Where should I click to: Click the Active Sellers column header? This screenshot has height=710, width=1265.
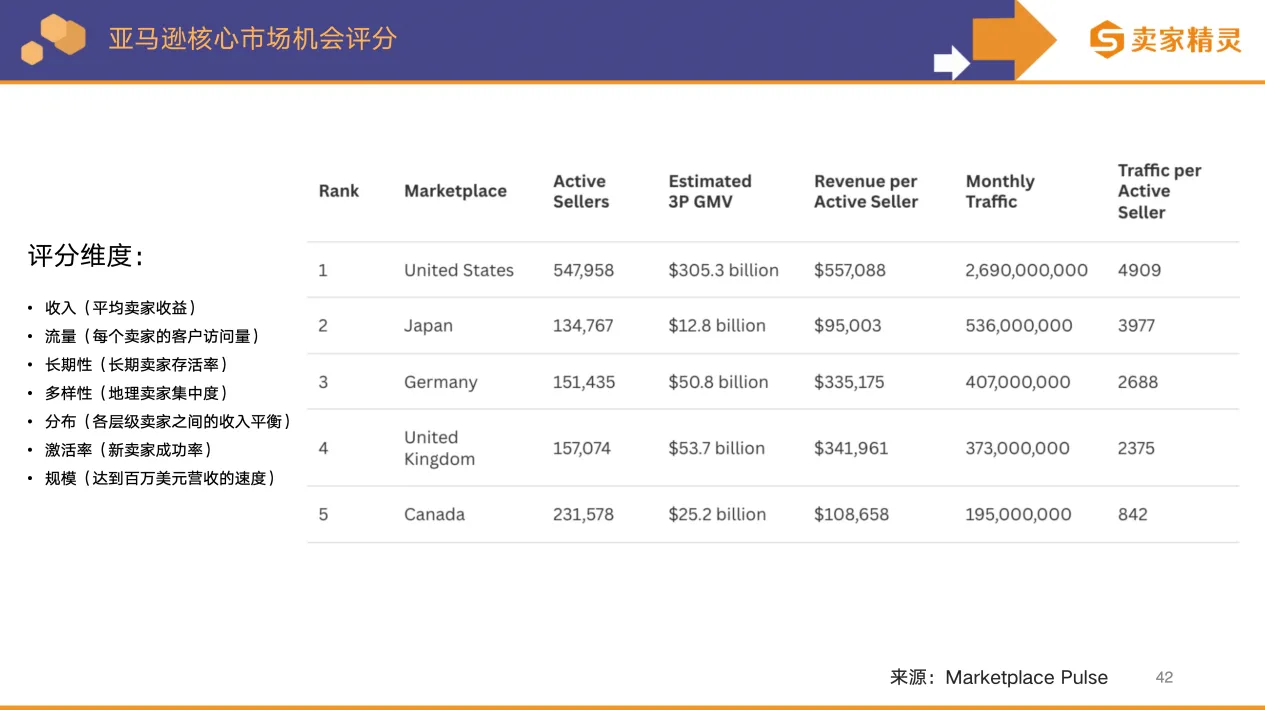[x=580, y=190]
